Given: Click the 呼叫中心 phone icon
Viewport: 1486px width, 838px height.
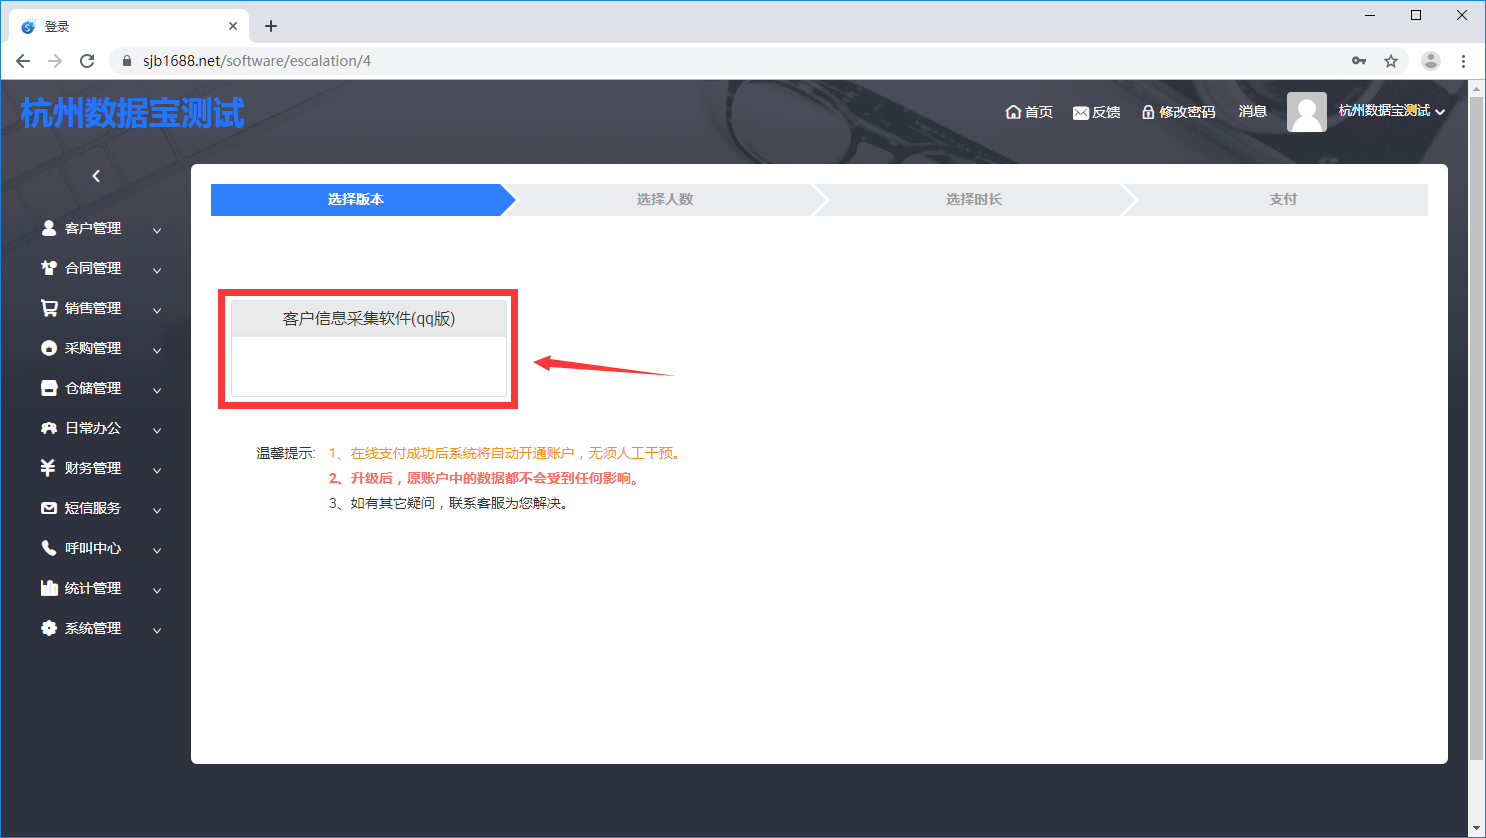Looking at the screenshot, I should [x=48, y=548].
